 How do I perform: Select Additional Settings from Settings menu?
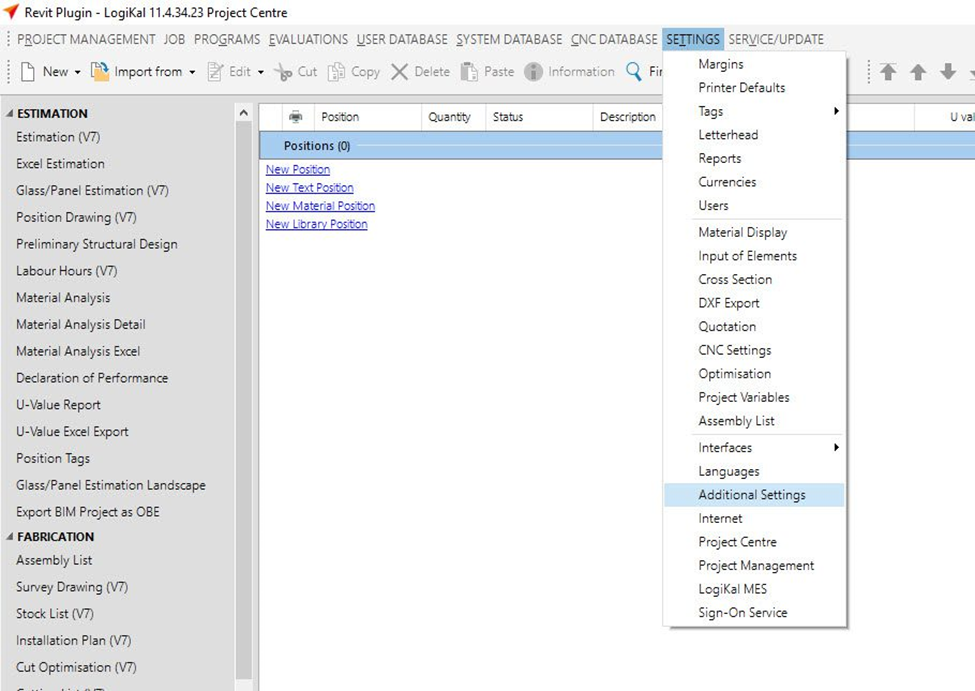click(x=751, y=495)
